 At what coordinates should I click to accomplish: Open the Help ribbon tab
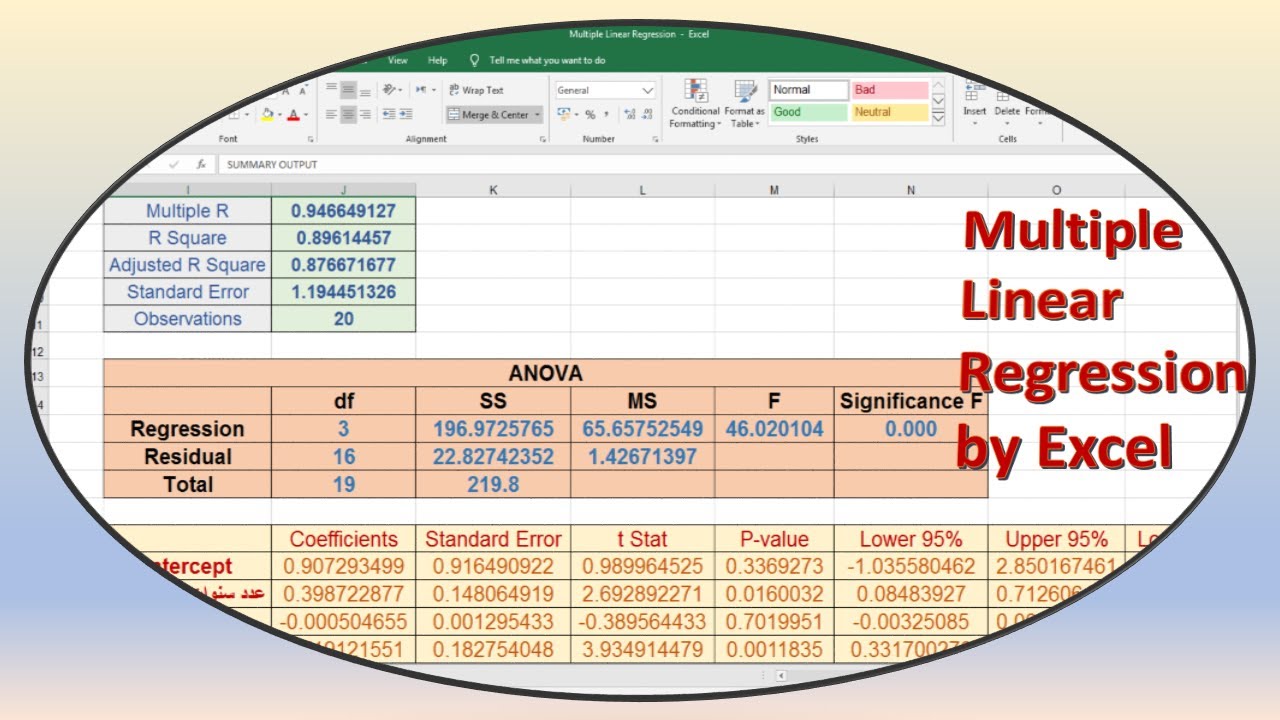(438, 60)
